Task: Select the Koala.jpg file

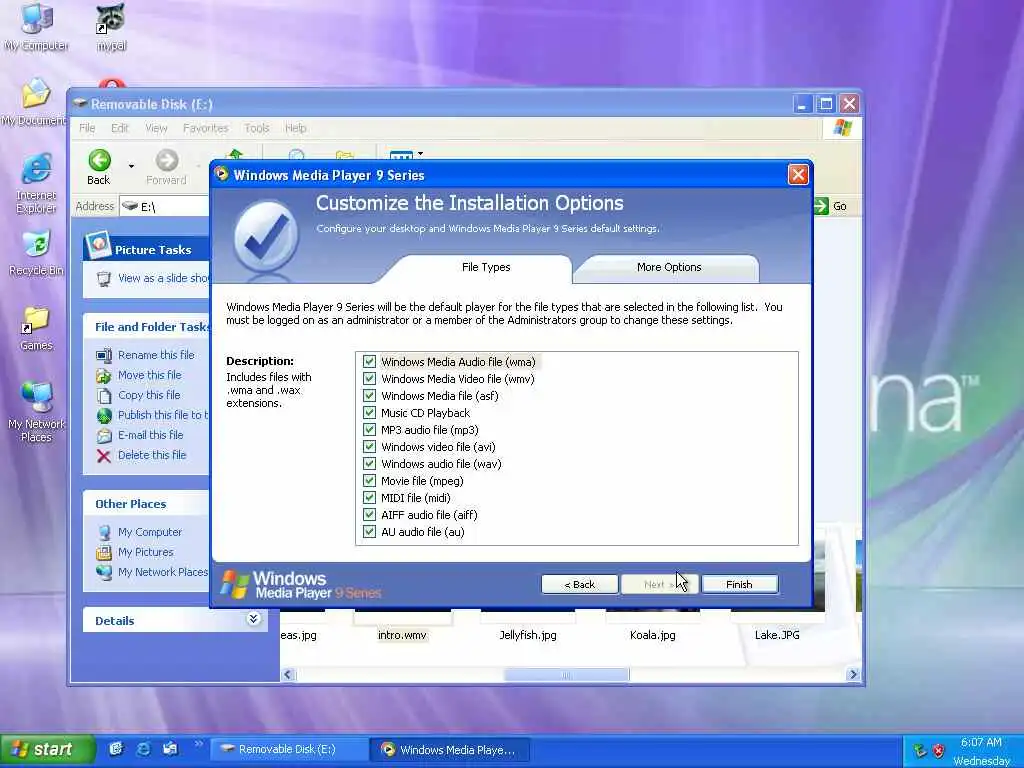Action: [x=652, y=635]
